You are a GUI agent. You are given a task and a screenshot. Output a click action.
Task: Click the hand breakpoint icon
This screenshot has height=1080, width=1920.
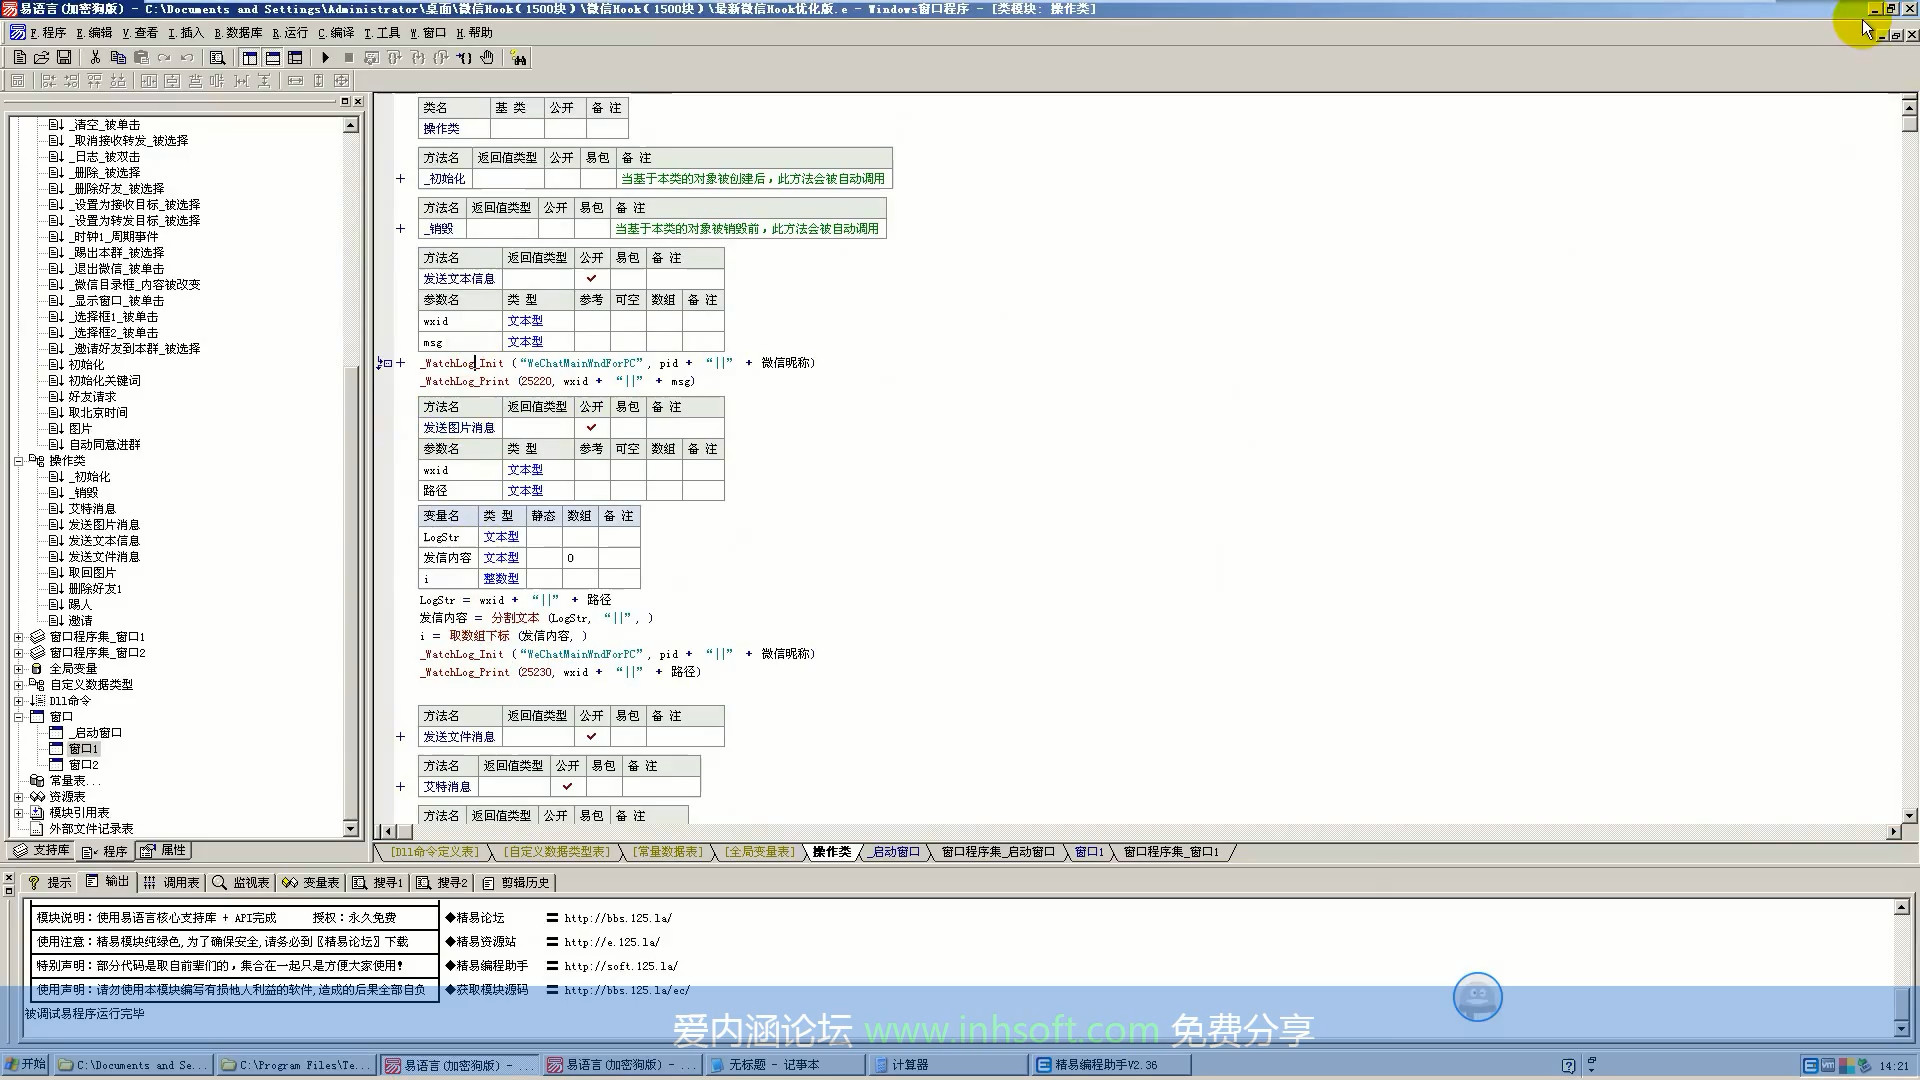click(x=487, y=58)
